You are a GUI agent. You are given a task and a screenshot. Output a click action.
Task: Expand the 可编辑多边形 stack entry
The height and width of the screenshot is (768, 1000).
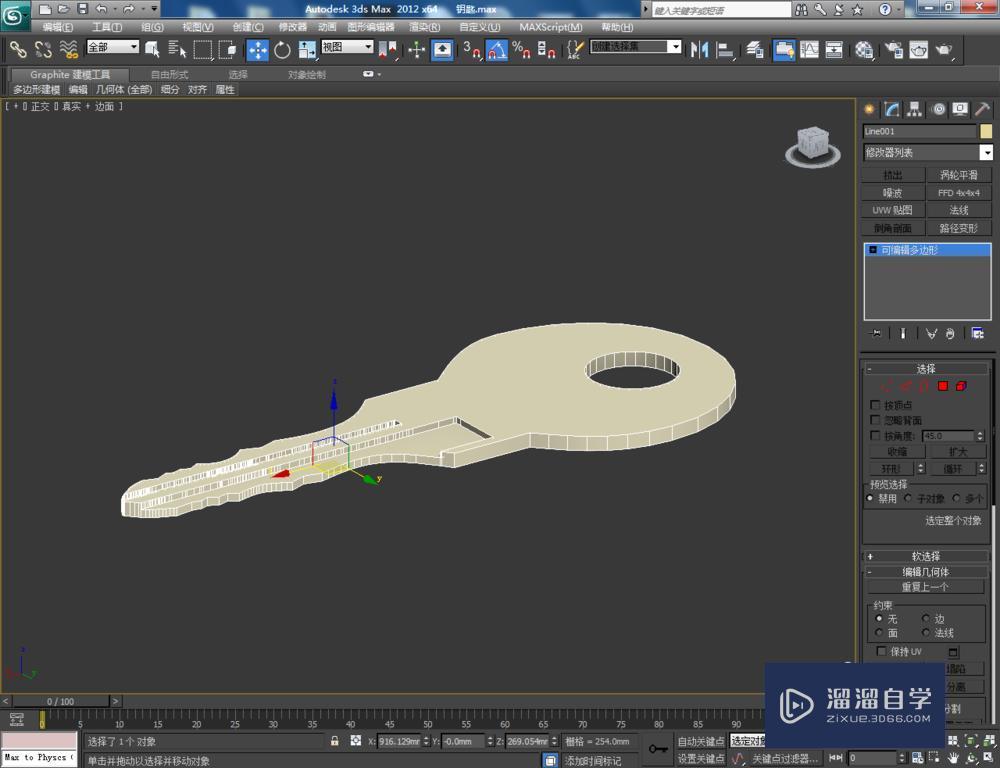tap(873, 250)
